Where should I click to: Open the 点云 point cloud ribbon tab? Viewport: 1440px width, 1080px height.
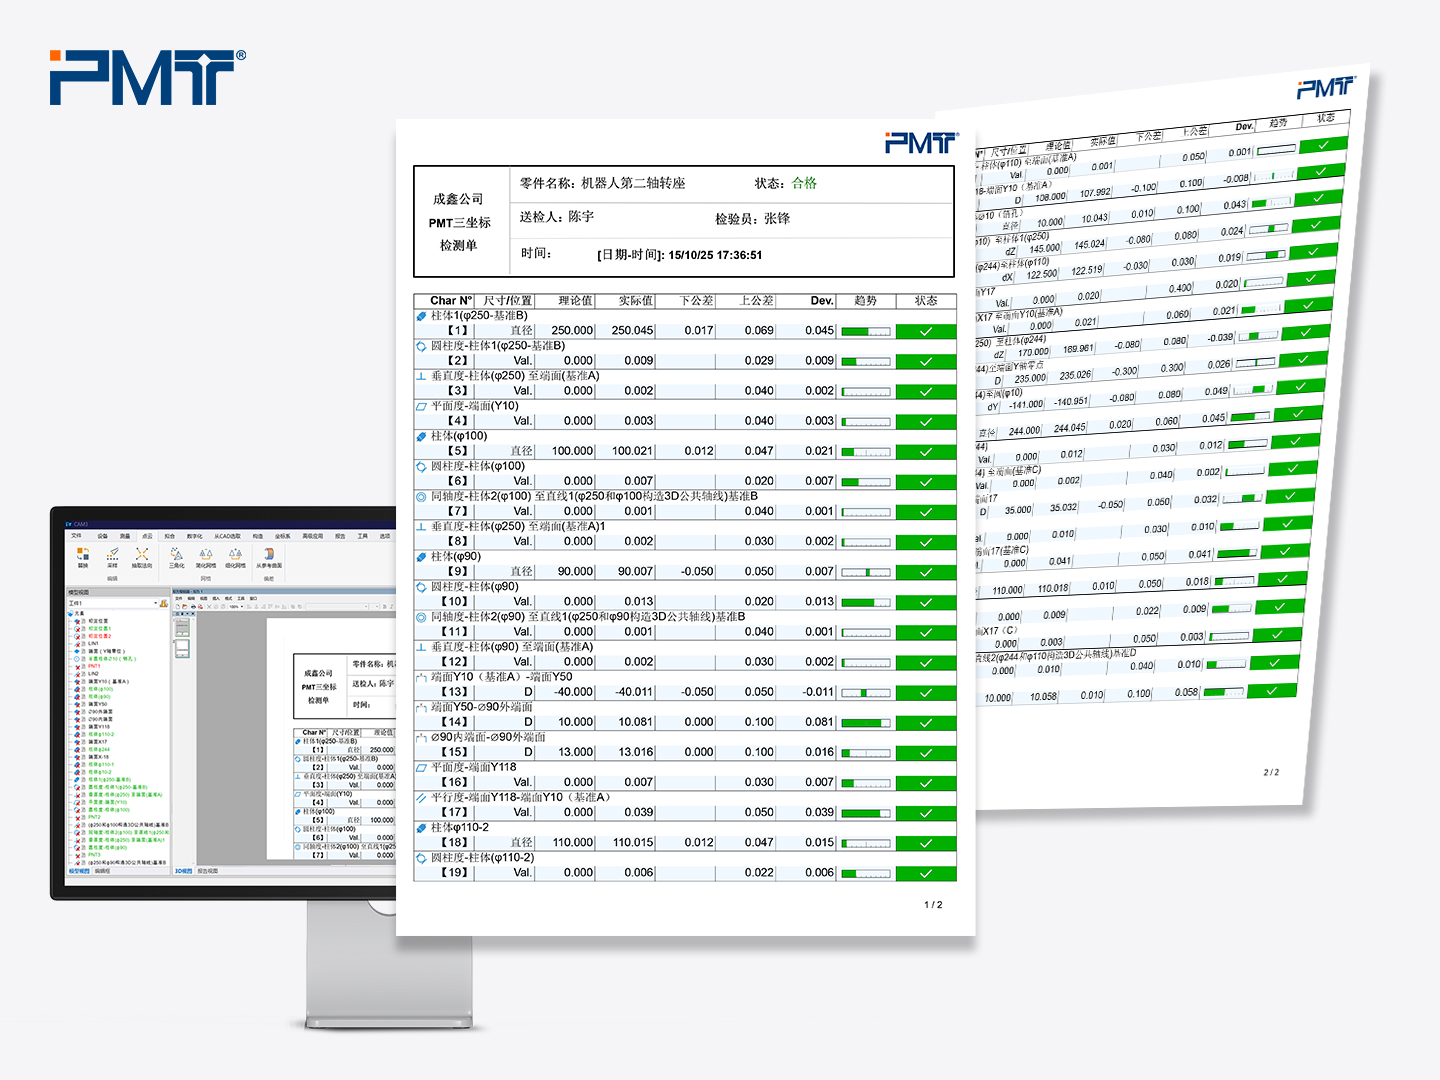tap(147, 536)
